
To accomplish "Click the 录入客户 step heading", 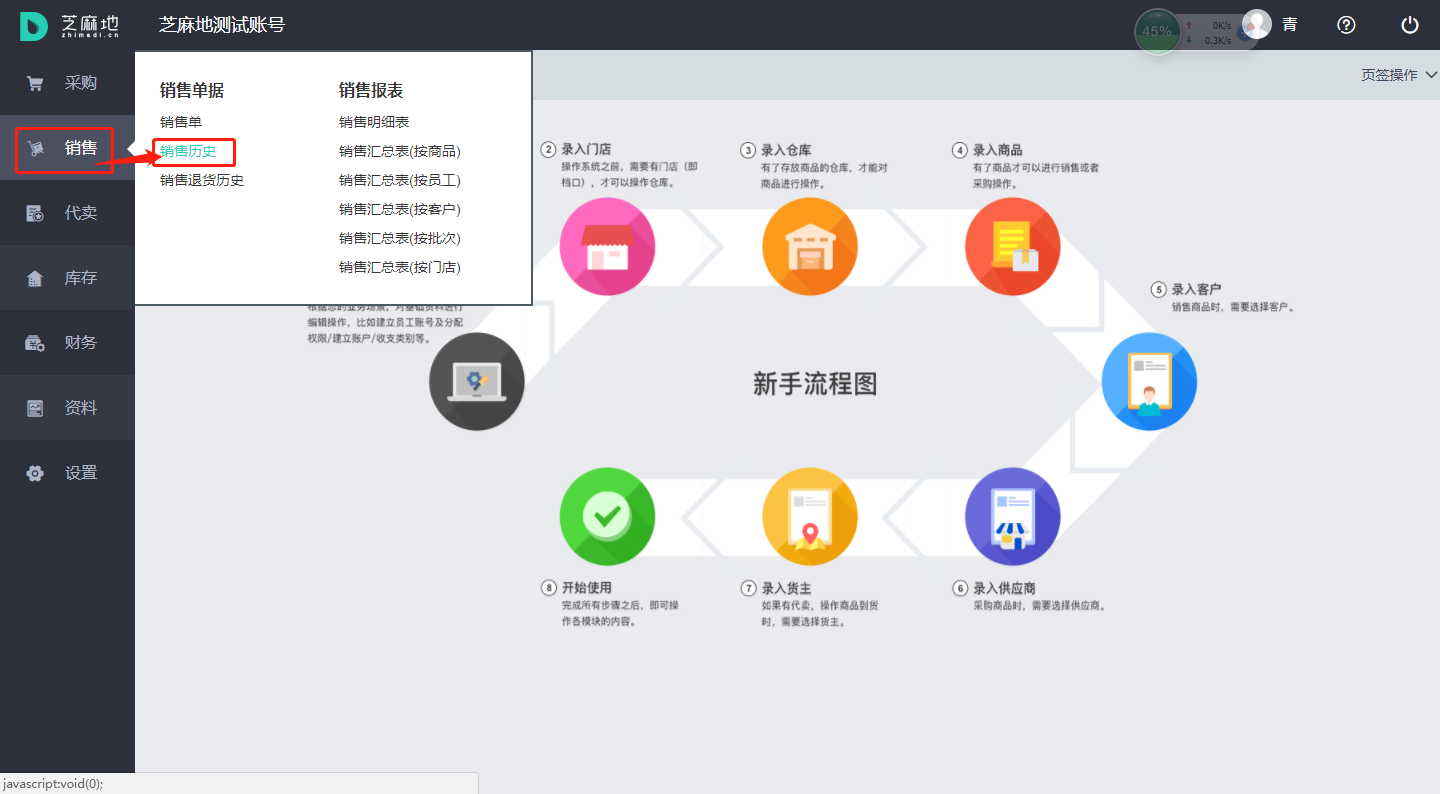I will click(x=1197, y=289).
